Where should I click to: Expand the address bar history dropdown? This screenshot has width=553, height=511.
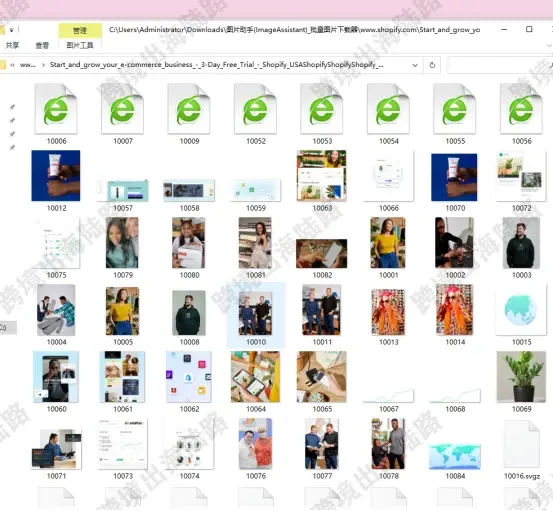(x=415, y=65)
